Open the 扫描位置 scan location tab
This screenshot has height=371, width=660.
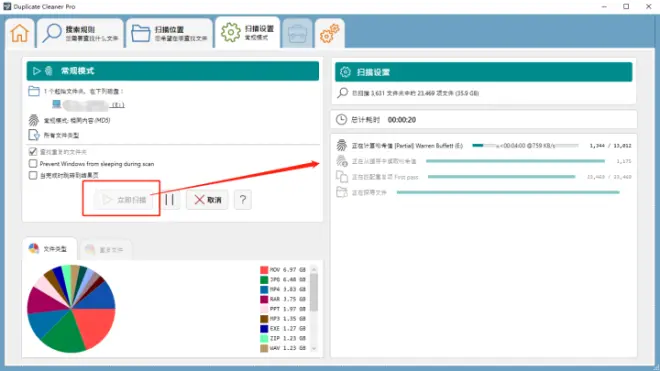(170, 33)
